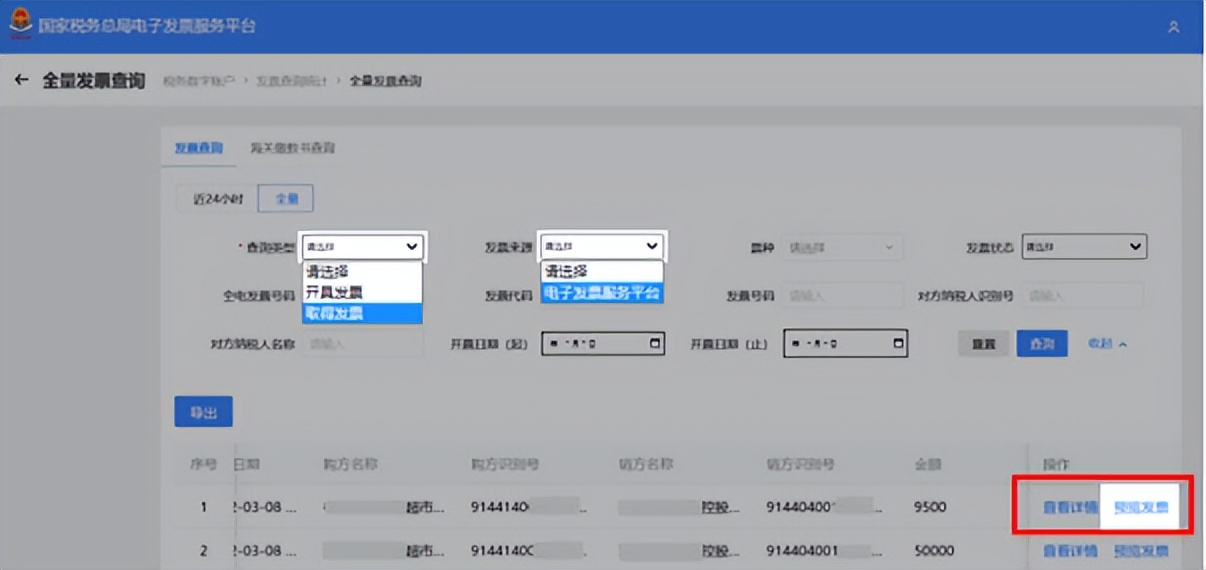1206x570 pixels.
Task: Click the tax bureau emblem logo
Action: [20, 22]
